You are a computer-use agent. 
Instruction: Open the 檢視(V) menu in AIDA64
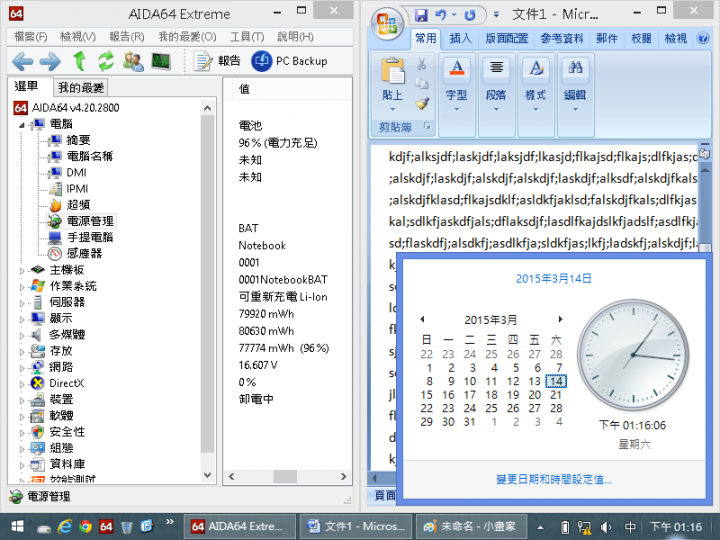[x=78, y=37]
